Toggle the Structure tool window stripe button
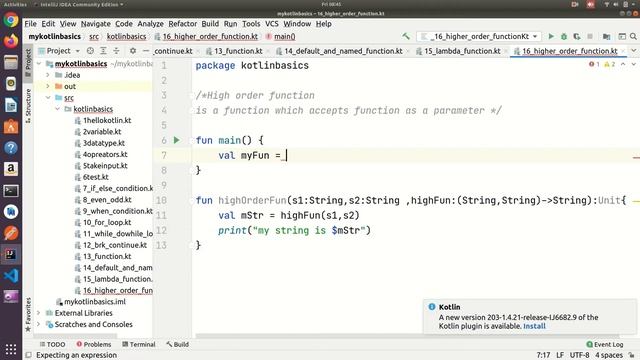 [28, 105]
